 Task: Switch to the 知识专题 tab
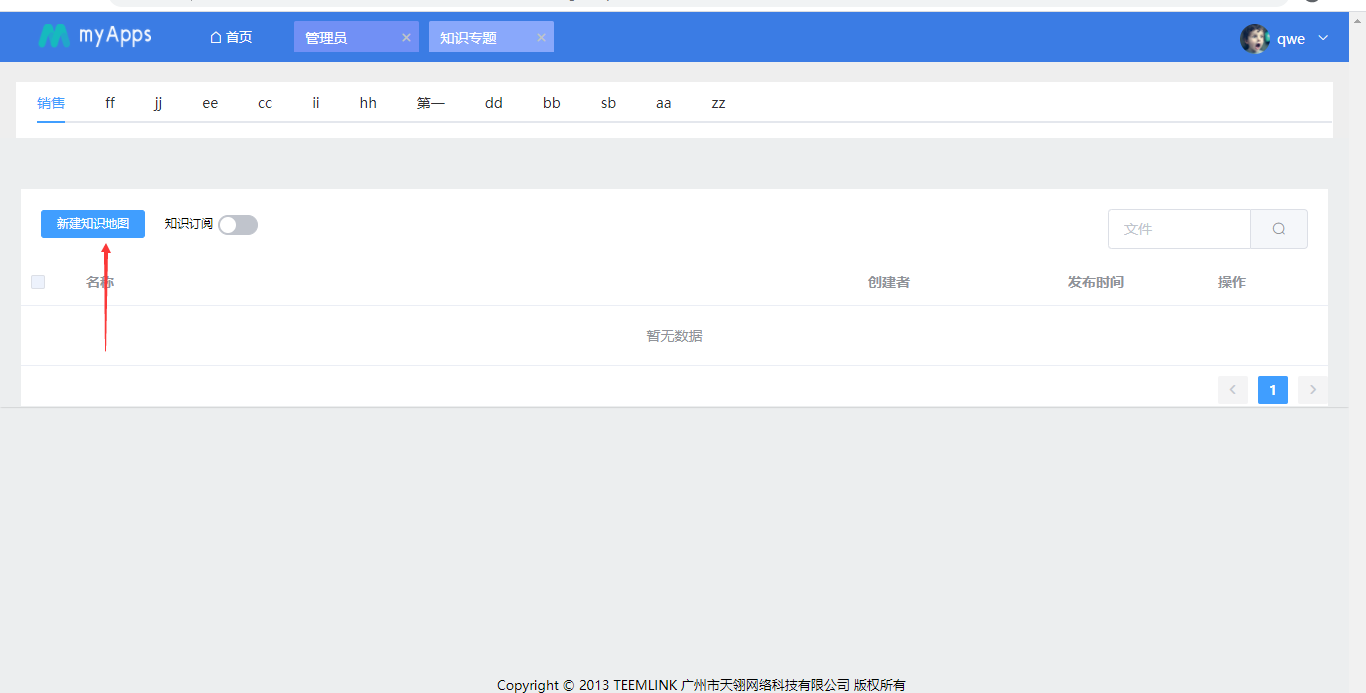tap(468, 37)
